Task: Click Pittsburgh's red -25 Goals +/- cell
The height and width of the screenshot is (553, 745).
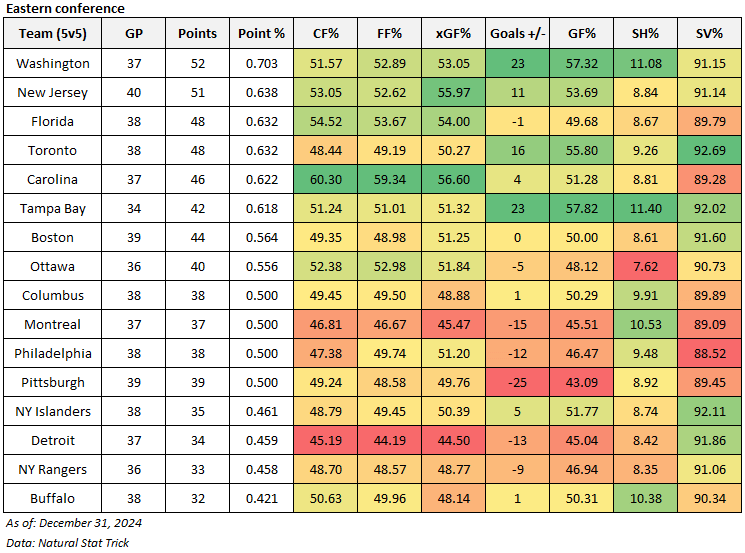Action: click(518, 382)
